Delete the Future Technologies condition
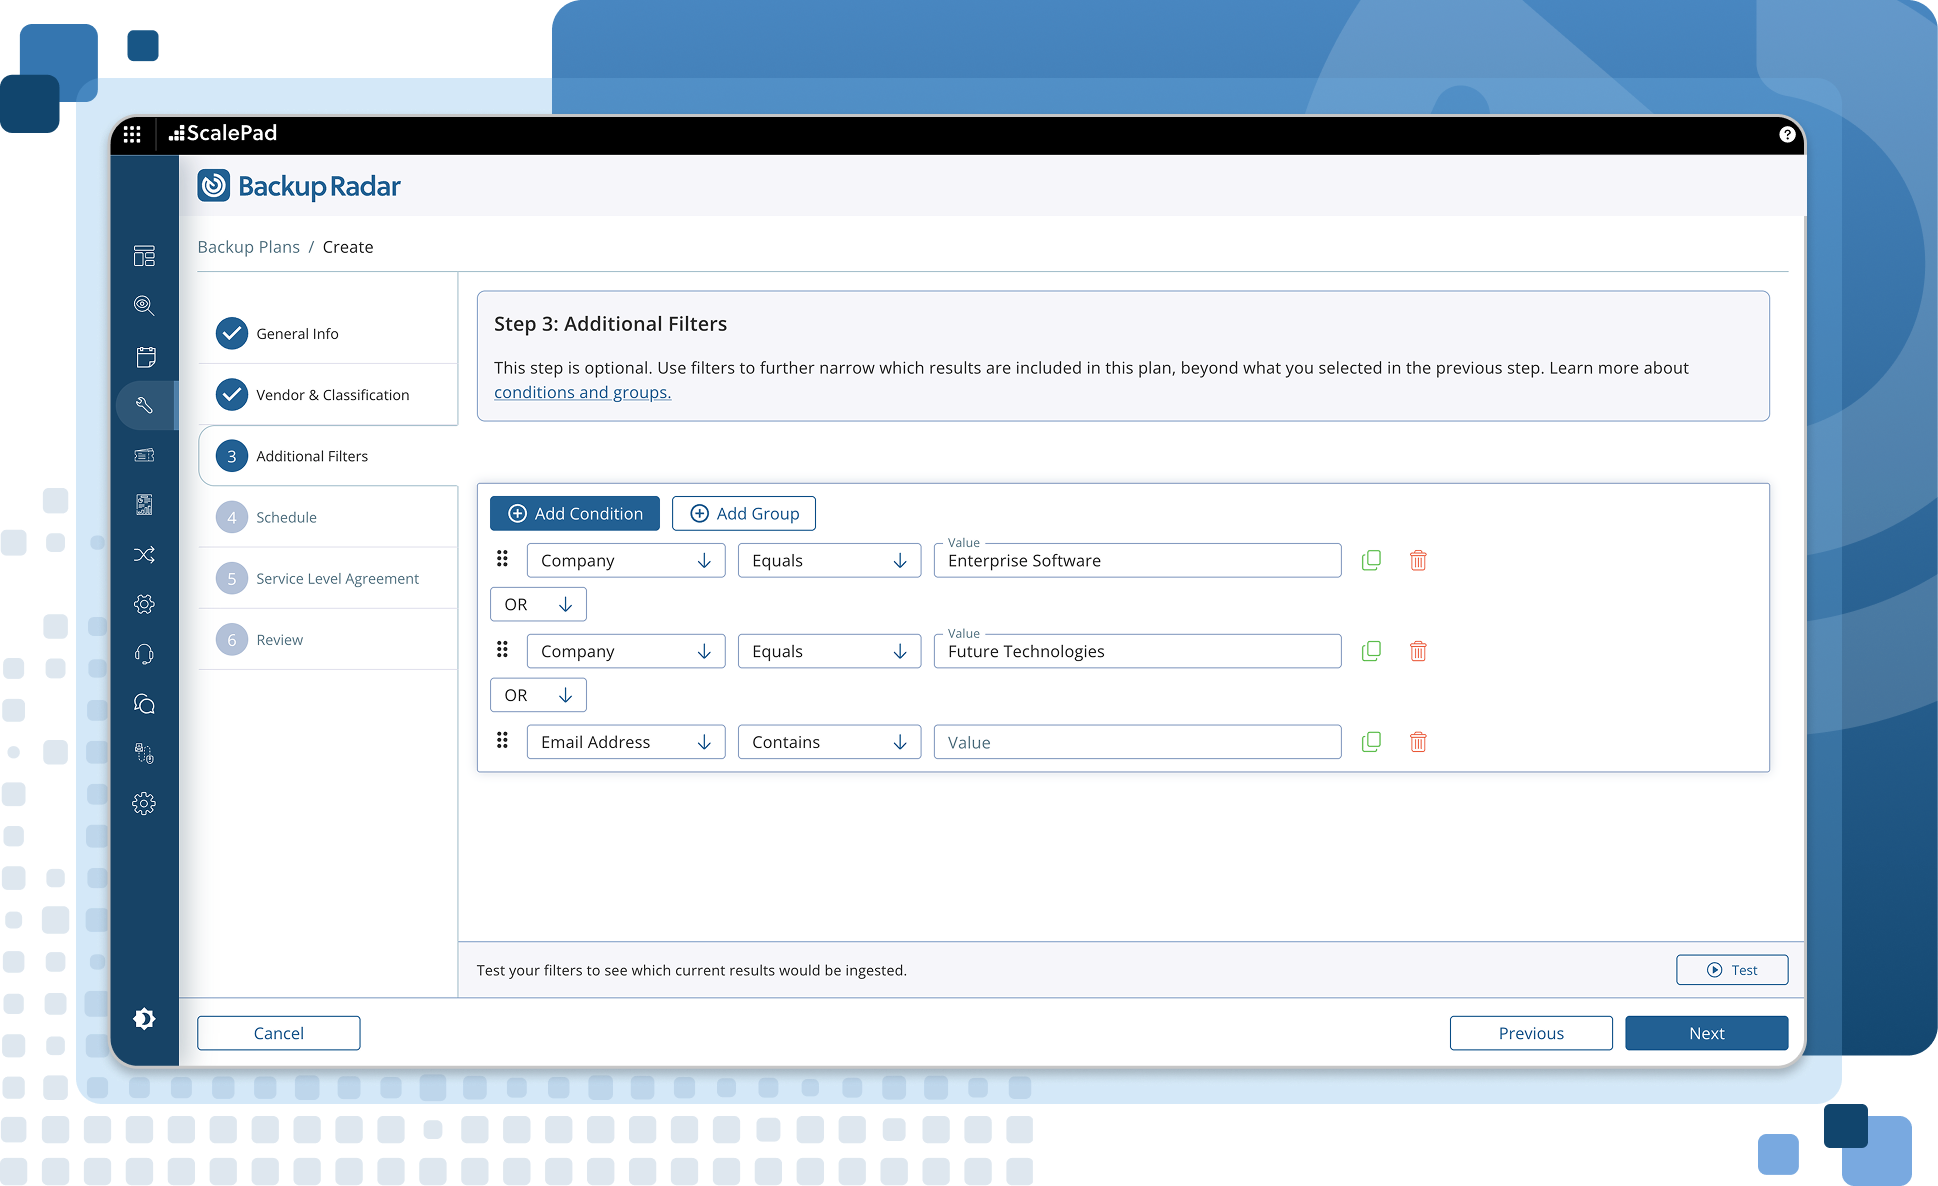This screenshot has height=1186, width=1938. [x=1417, y=652]
